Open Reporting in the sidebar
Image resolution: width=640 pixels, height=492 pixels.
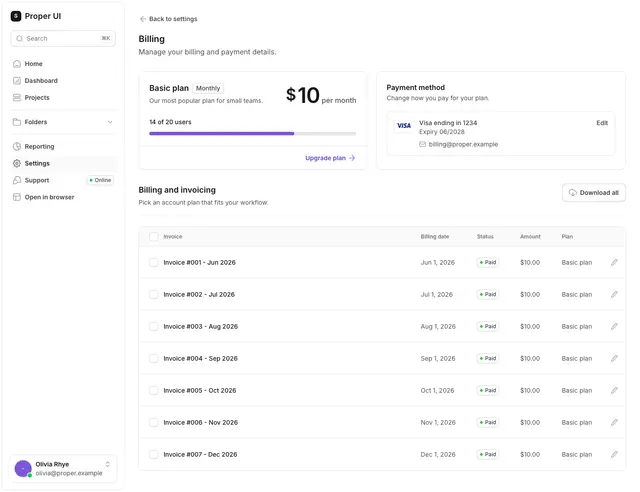click(63, 147)
